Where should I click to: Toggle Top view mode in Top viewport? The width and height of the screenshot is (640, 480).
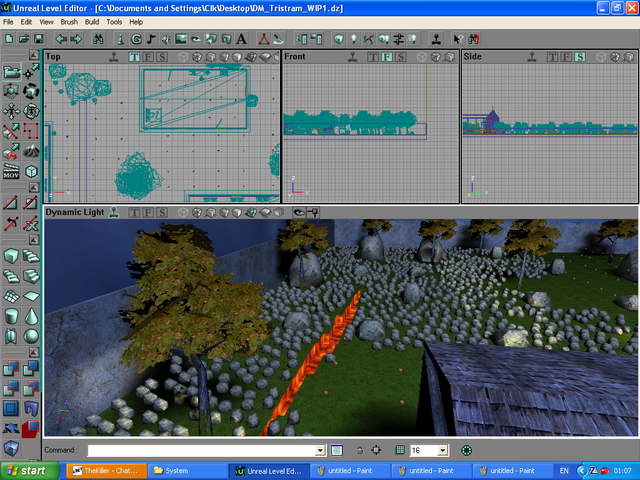point(135,56)
